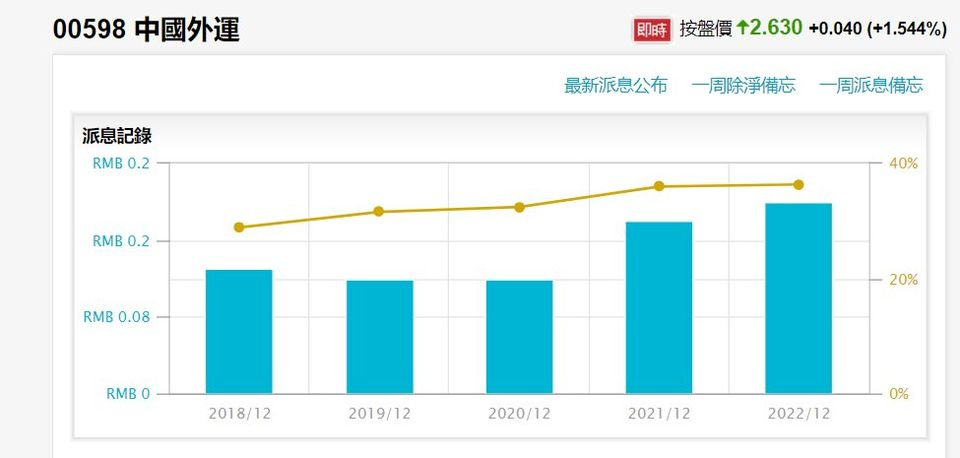Click the green up-arrow price indicator

[743, 28]
